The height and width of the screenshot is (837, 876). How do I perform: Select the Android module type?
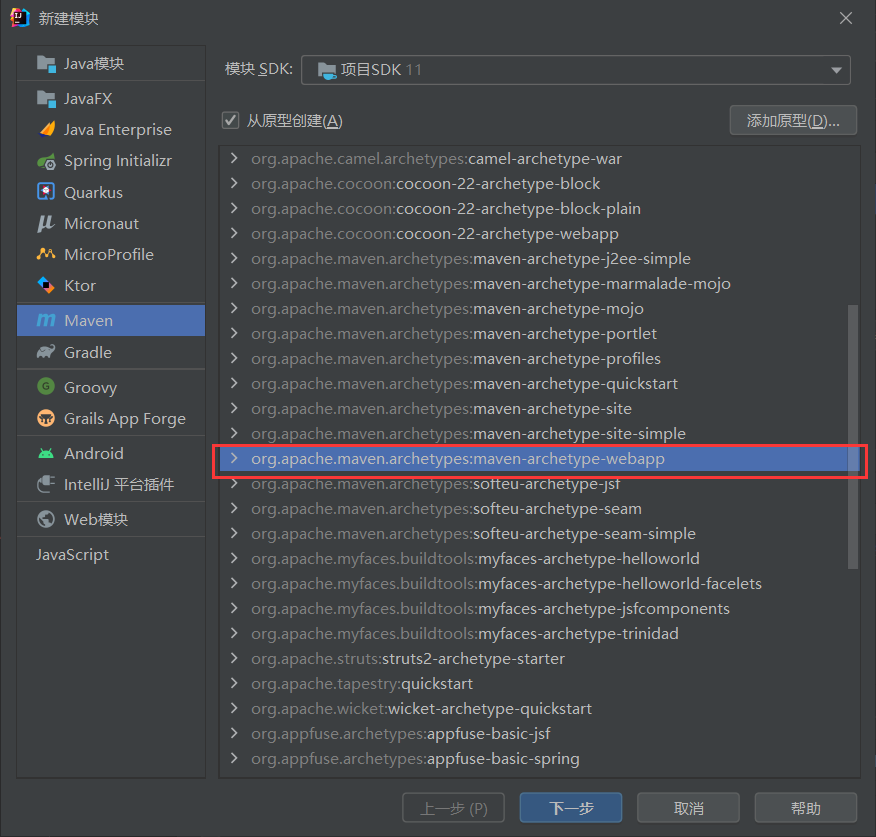click(111, 453)
